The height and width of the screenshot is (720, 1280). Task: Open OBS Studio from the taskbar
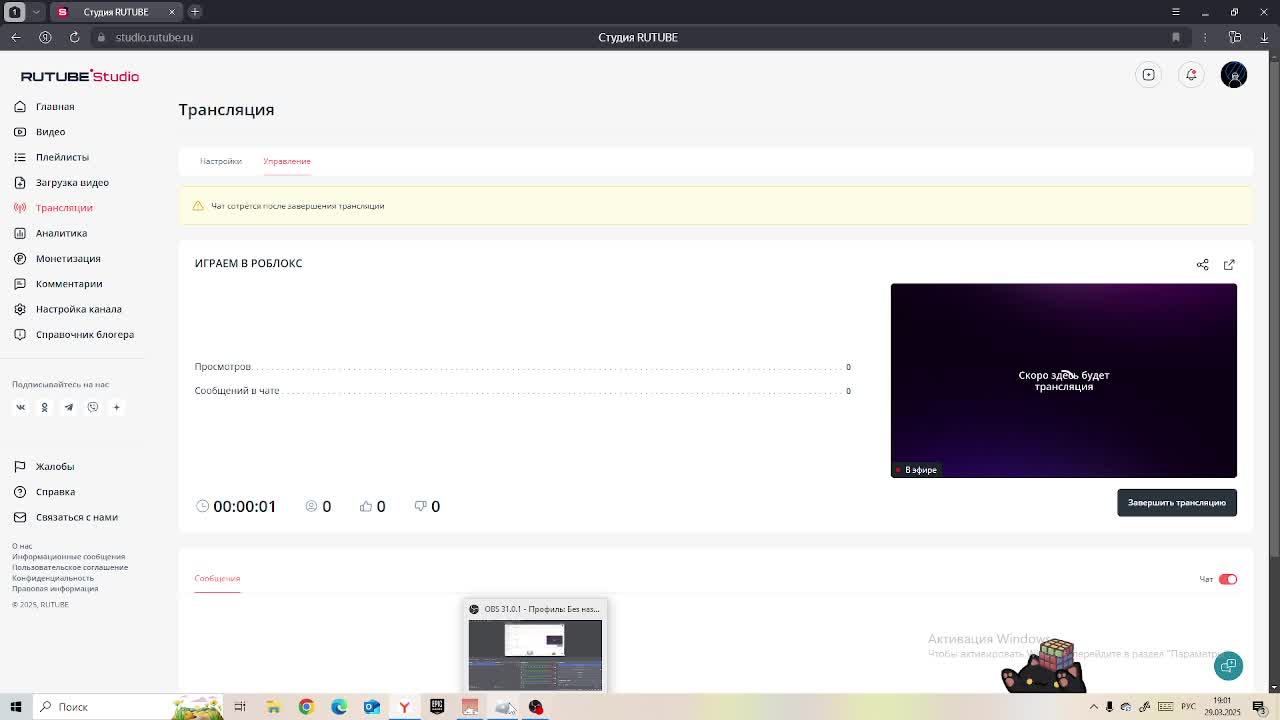[x=536, y=707]
